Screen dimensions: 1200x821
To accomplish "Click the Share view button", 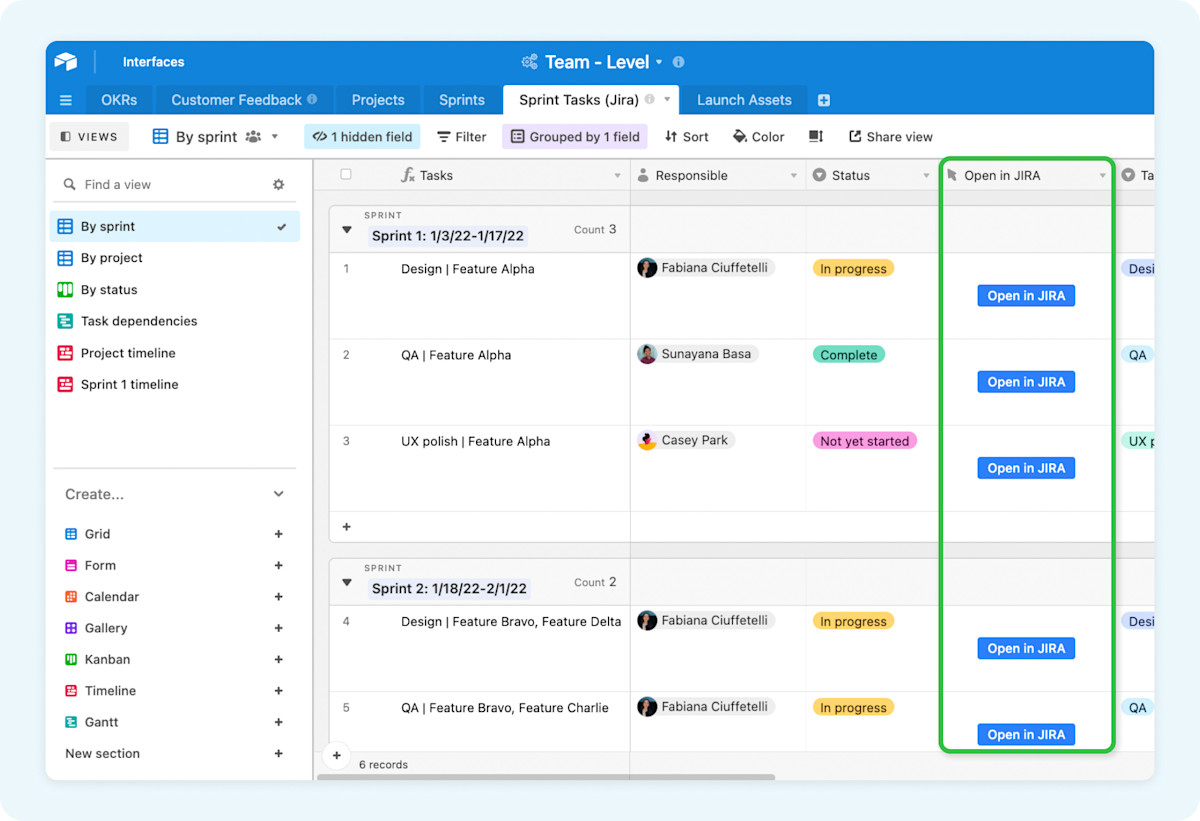I will [890, 136].
